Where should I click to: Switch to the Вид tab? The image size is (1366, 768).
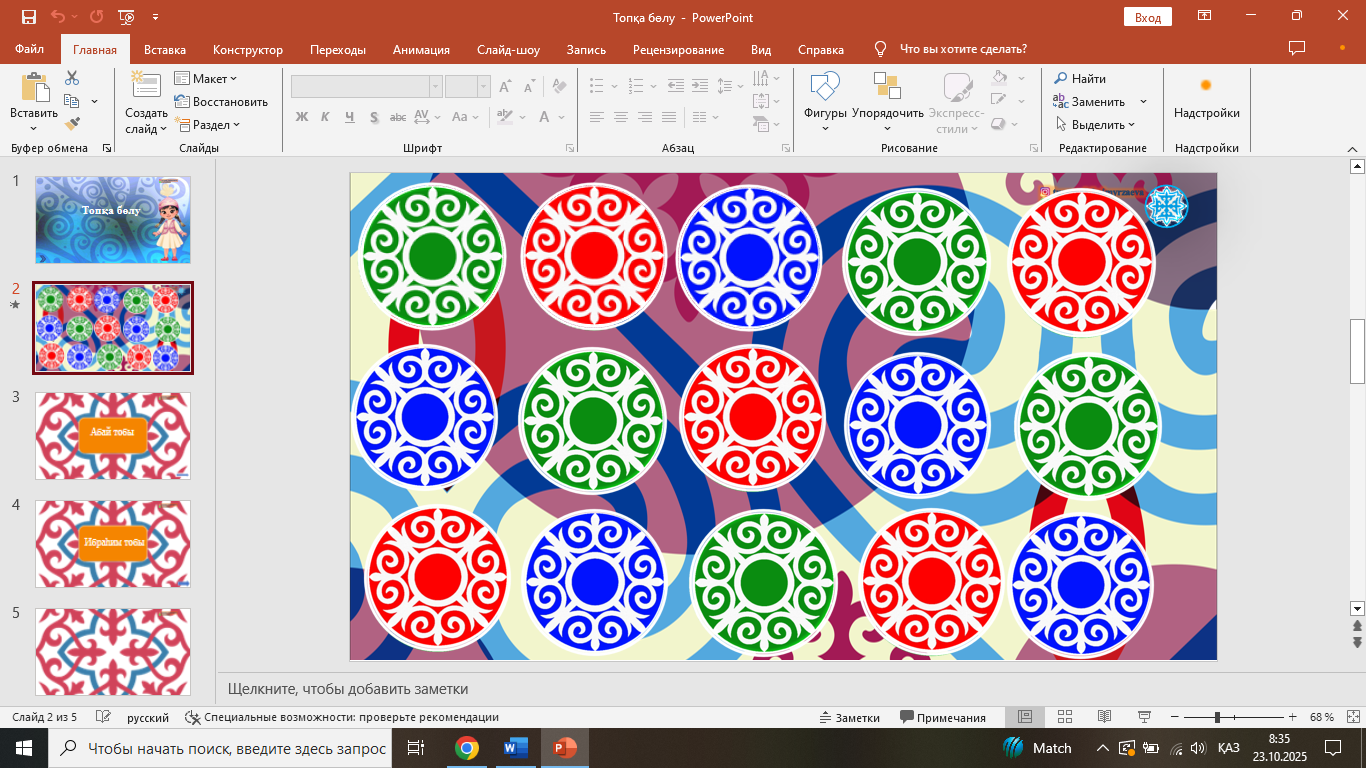click(x=761, y=49)
